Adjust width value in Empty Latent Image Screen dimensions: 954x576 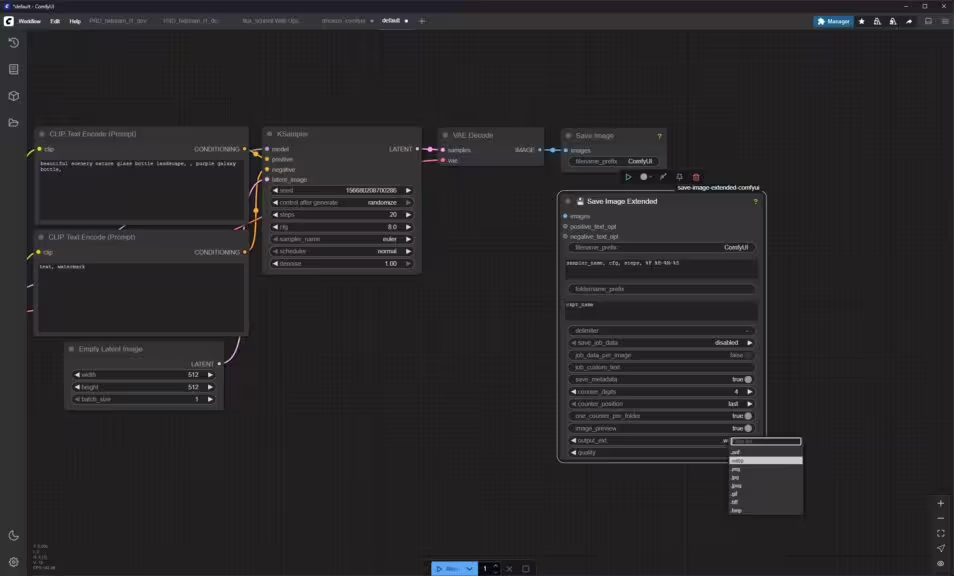pyautogui.click(x=144, y=375)
